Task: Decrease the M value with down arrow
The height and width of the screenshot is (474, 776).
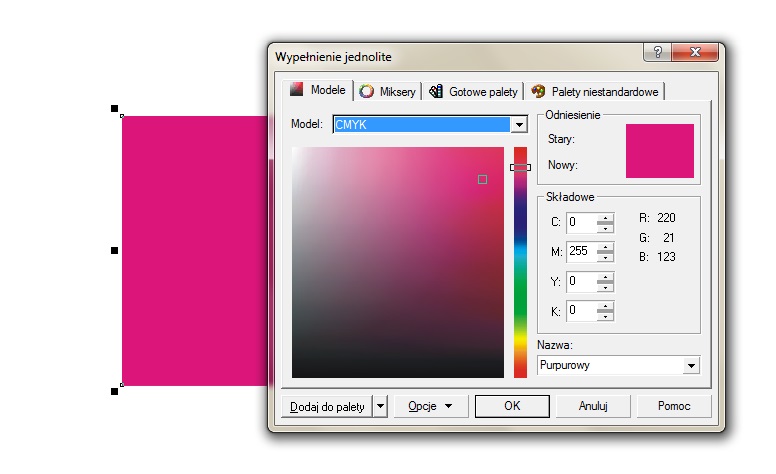Action: pos(605,257)
